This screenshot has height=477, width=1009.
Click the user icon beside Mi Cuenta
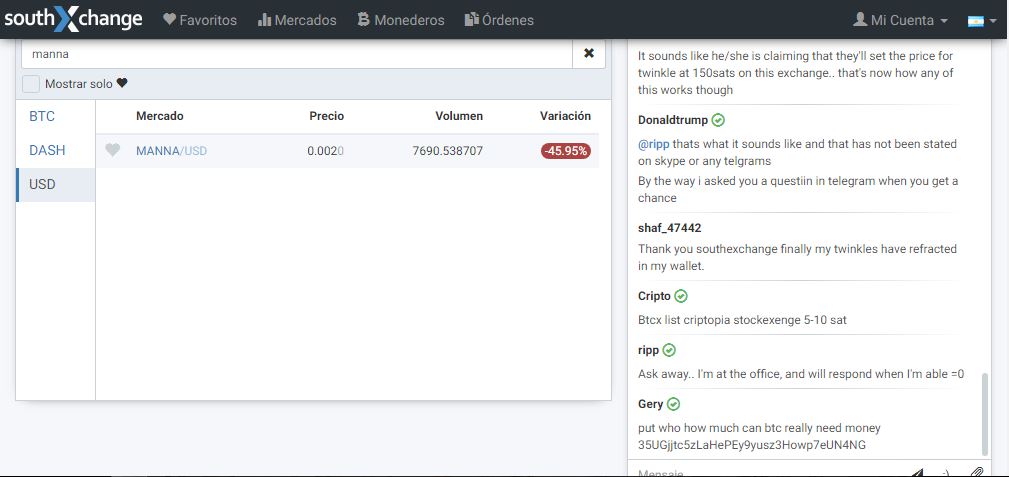pyautogui.click(x=860, y=19)
